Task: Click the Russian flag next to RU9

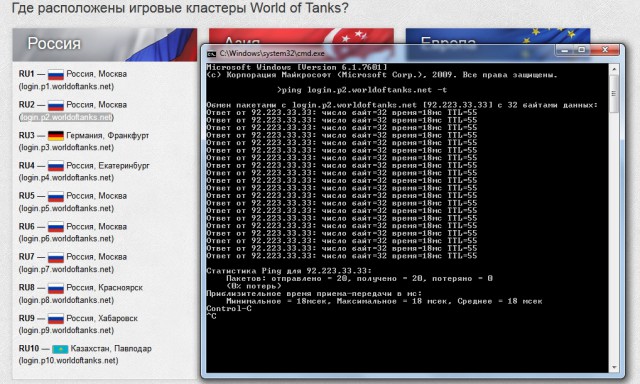Action: (56, 318)
